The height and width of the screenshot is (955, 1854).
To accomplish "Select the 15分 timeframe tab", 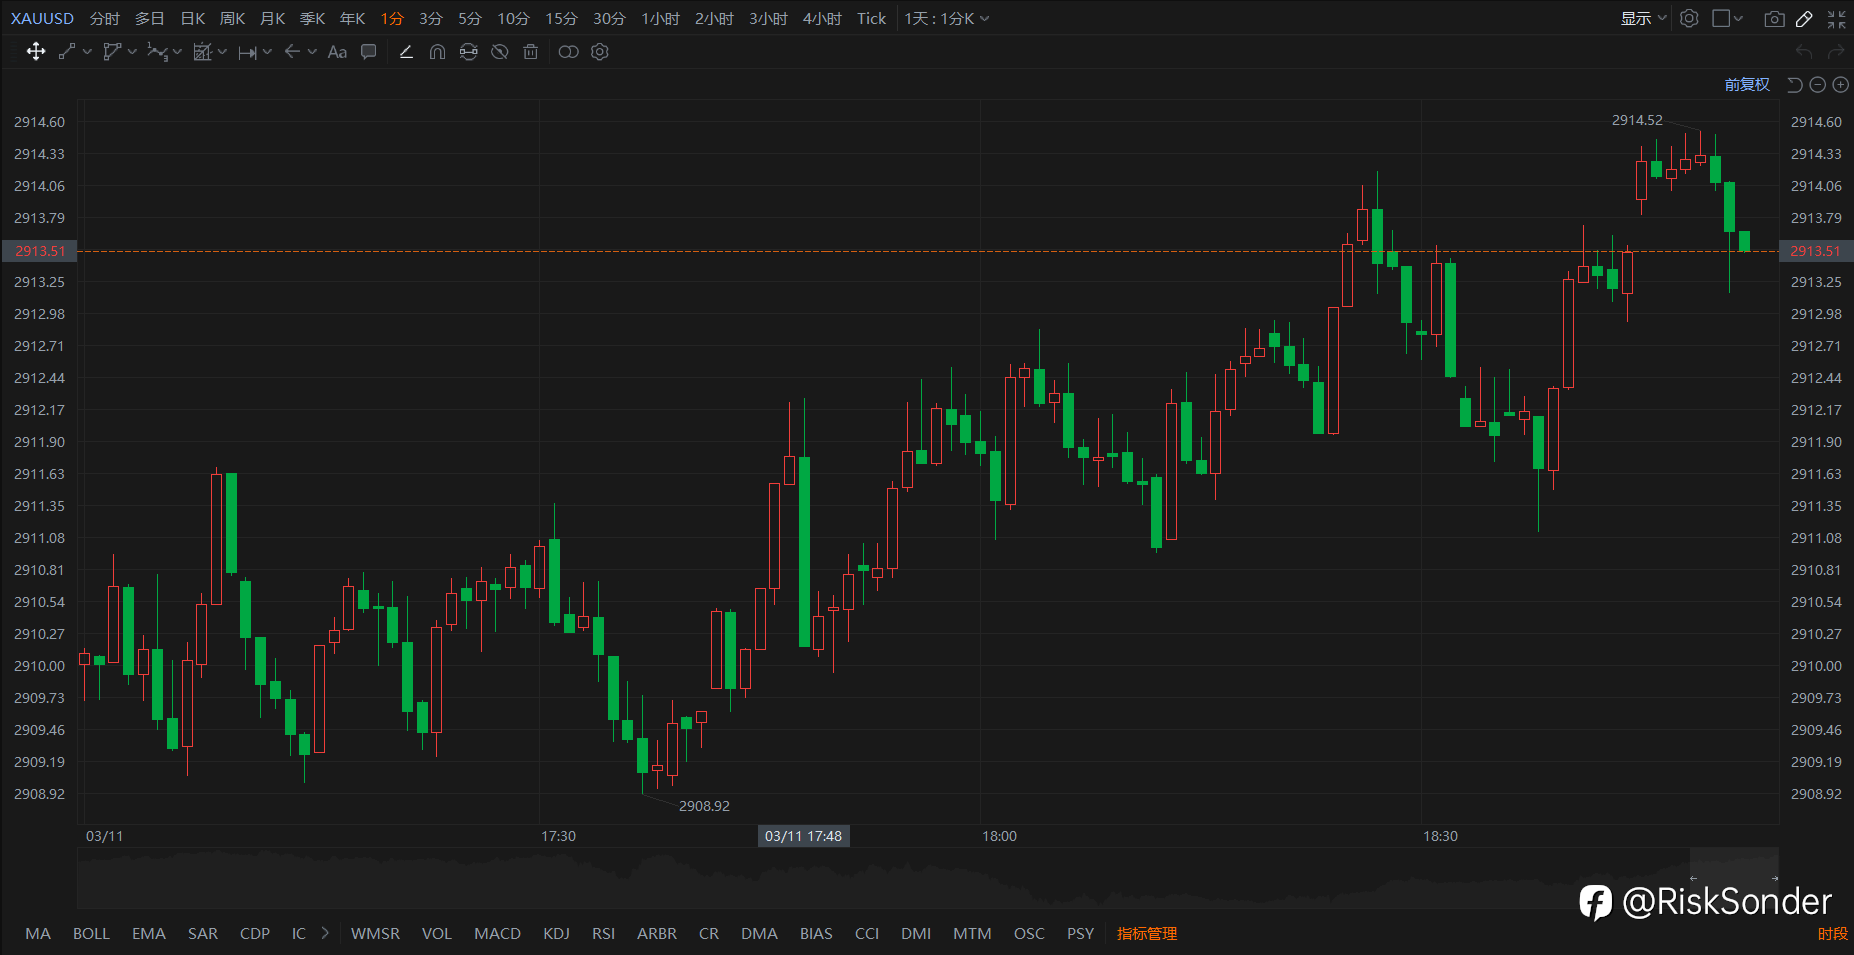I will [561, 18].
